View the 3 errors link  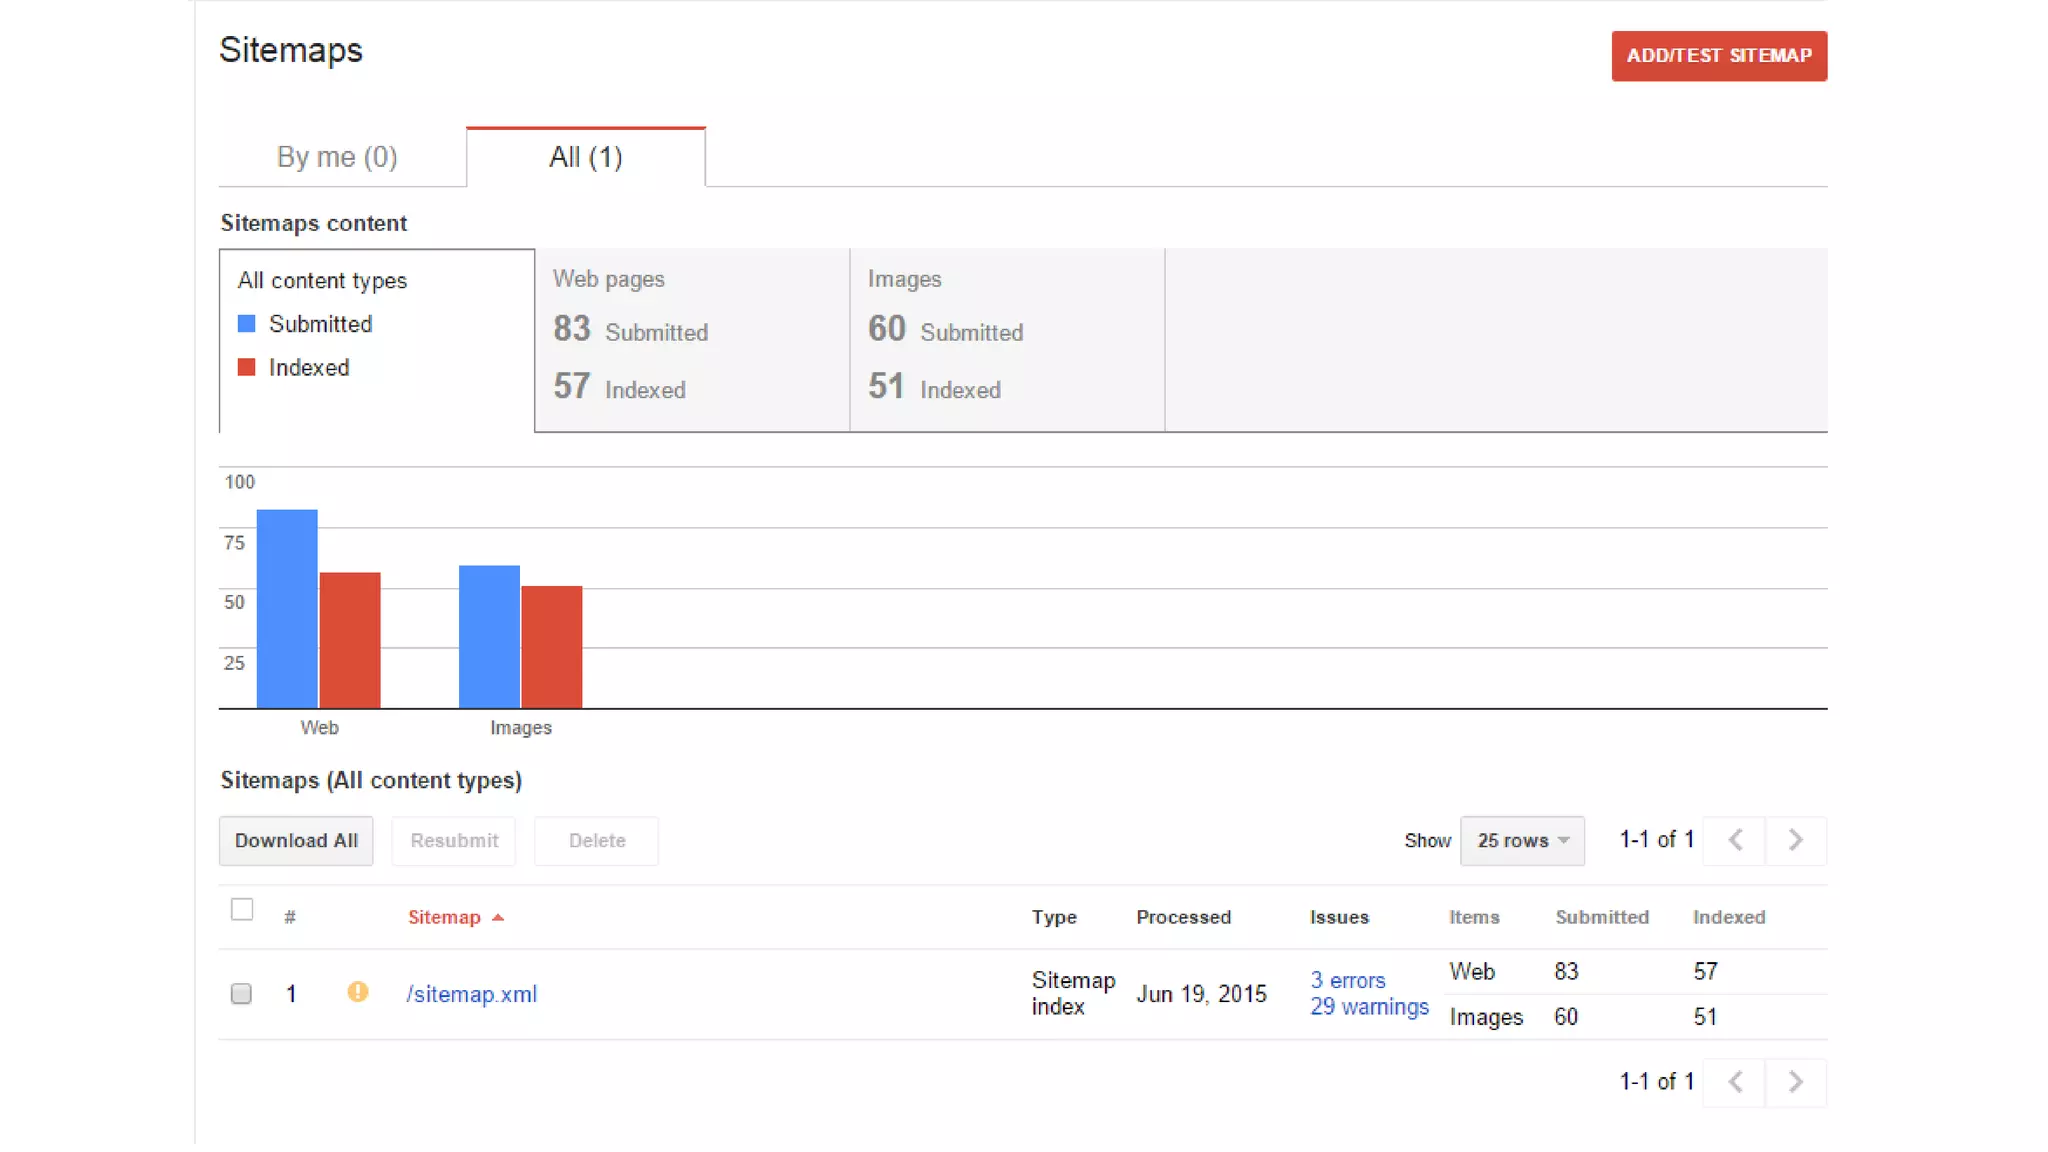click(1347, 980)
